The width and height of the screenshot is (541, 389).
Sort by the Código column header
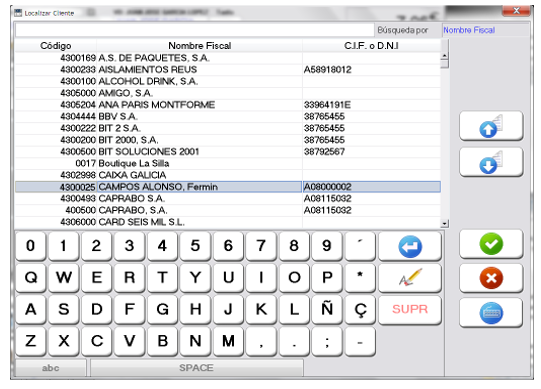coord(56,46)
